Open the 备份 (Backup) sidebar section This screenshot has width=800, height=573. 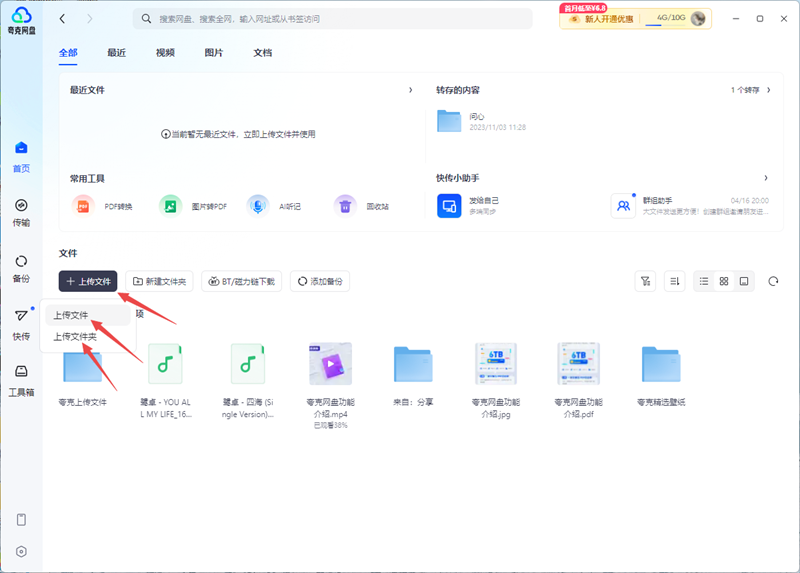[x=21, y=267]
